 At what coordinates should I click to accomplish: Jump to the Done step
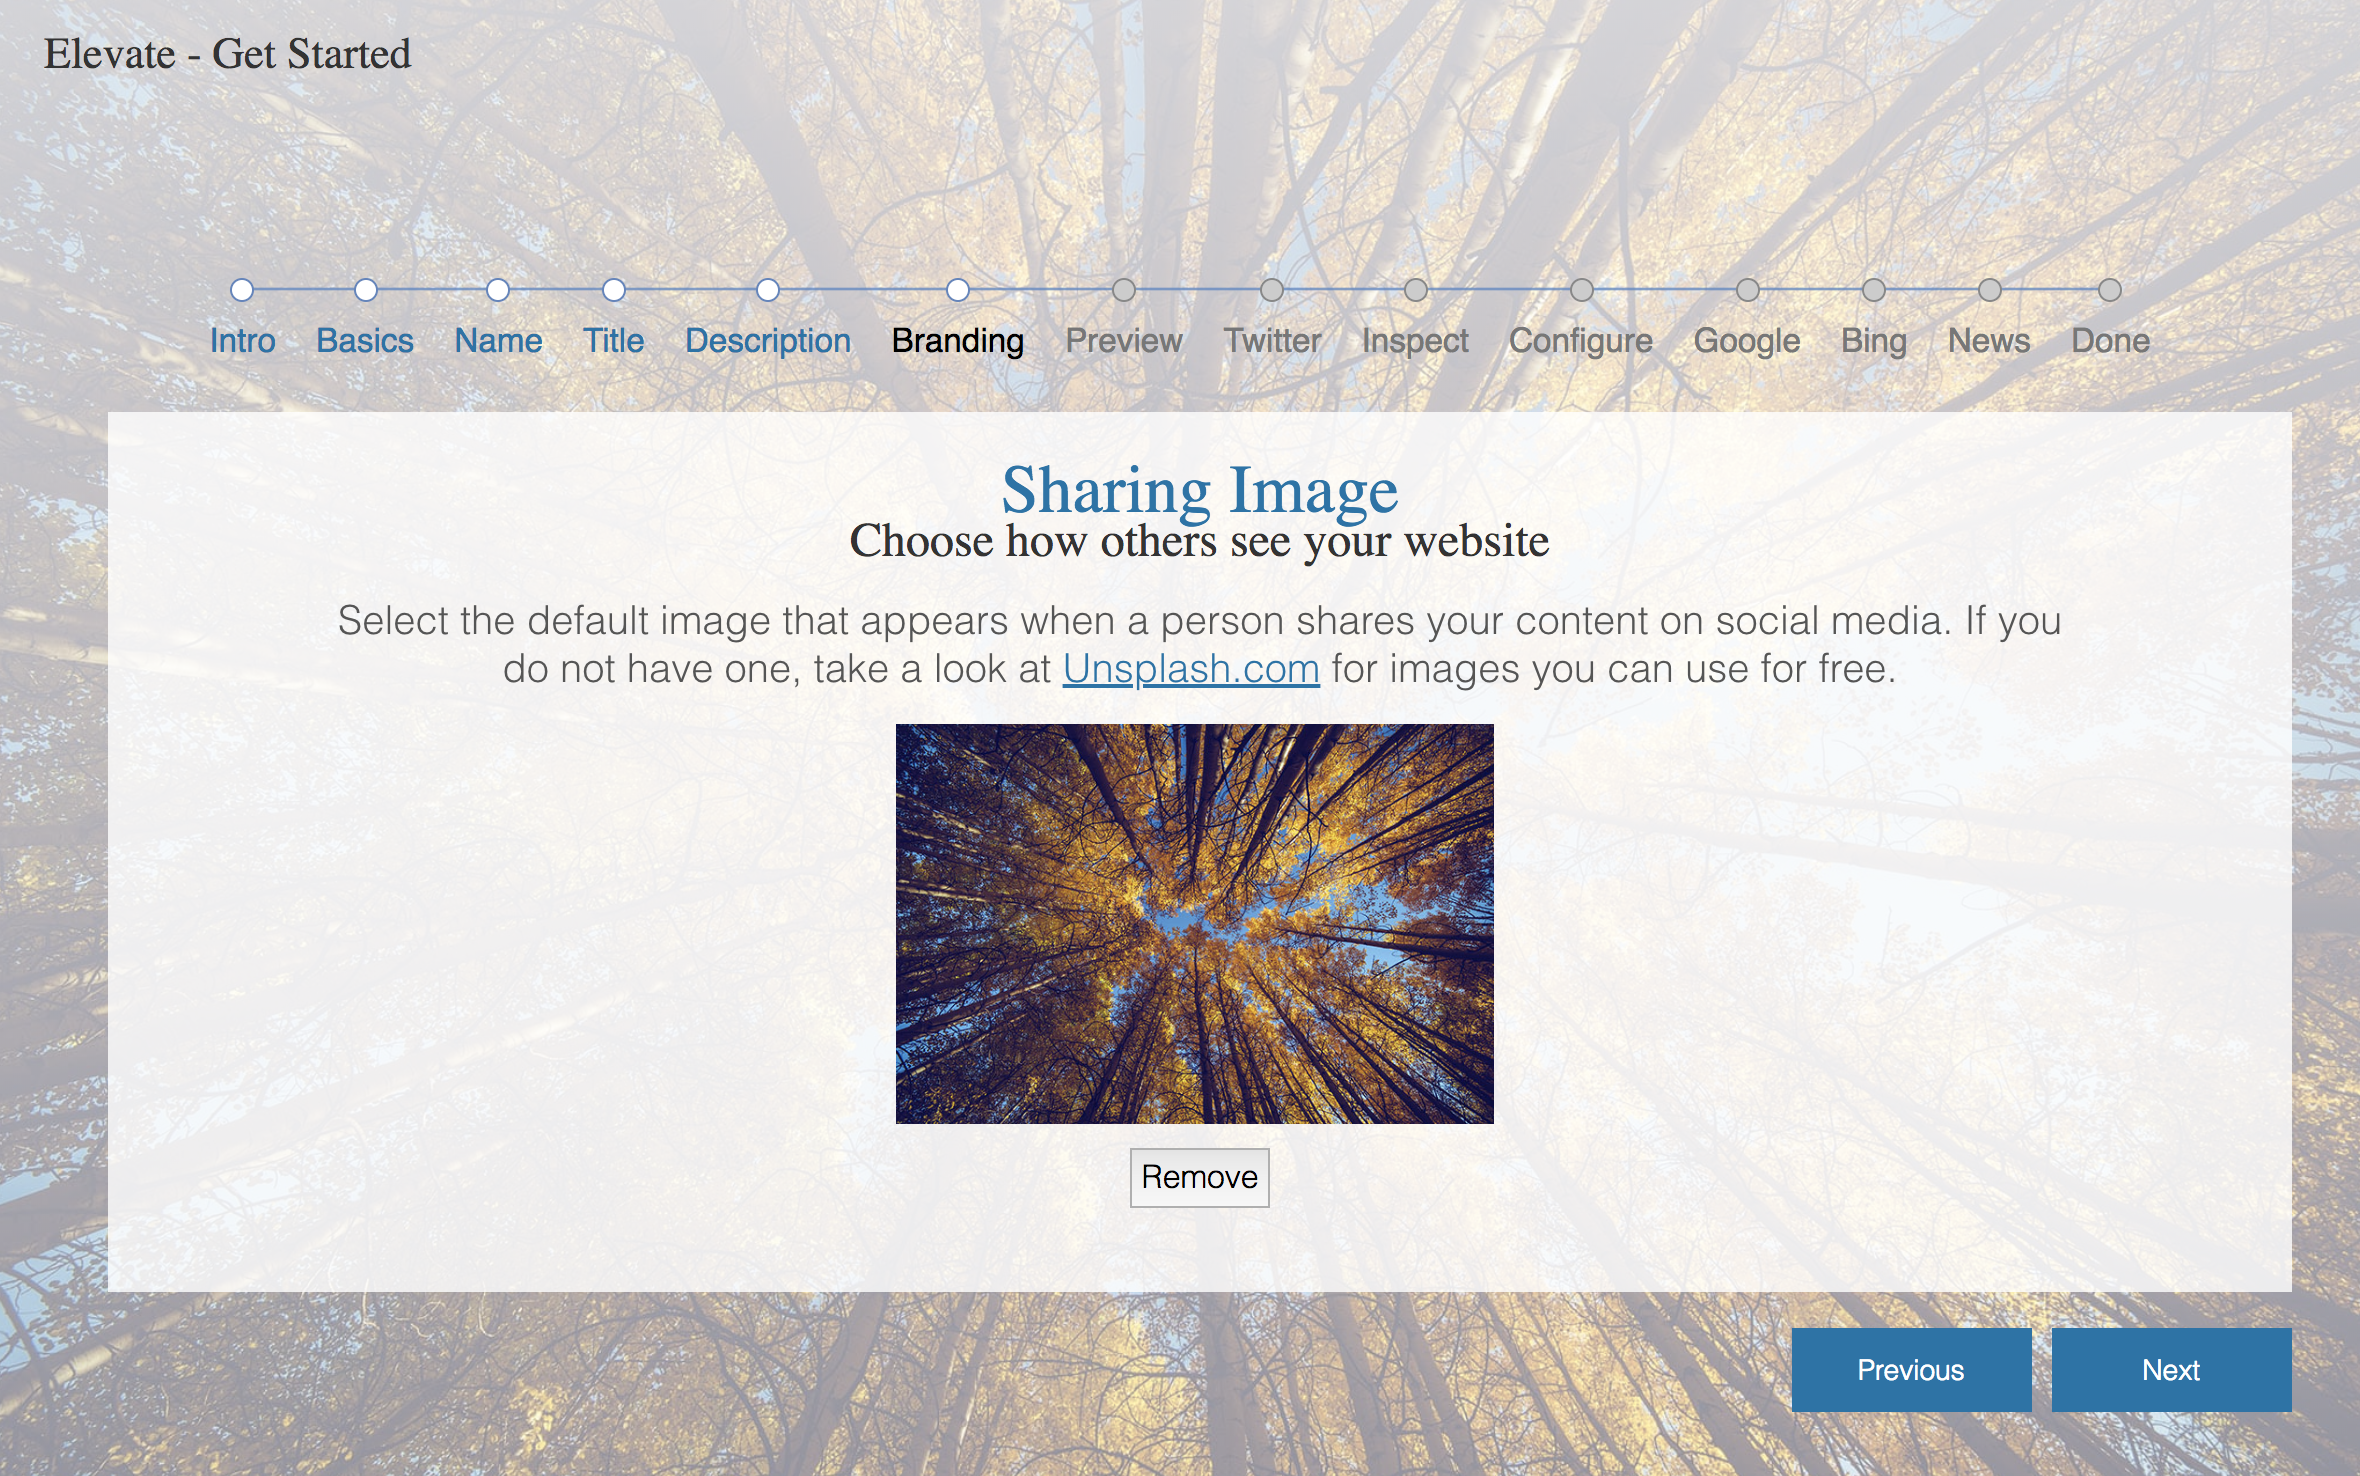coord(2110,341)
